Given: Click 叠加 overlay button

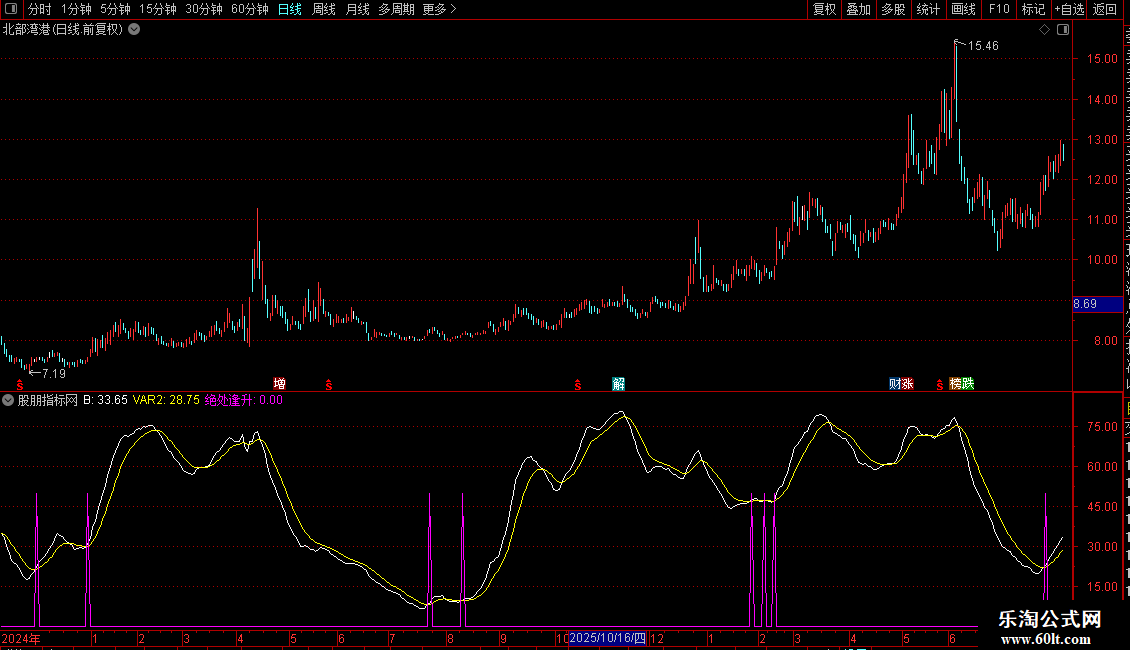Looking at the screenshot, I should [x=858, y=9].
